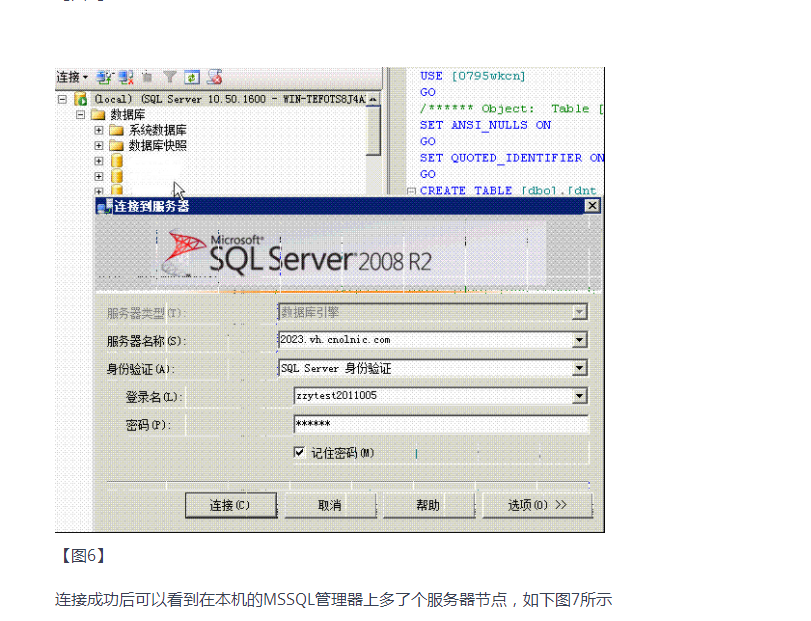The height and width of the screenshot is (621, 811).
Task: Collapse the 数据库 folder node
Action: click(80, 114)
